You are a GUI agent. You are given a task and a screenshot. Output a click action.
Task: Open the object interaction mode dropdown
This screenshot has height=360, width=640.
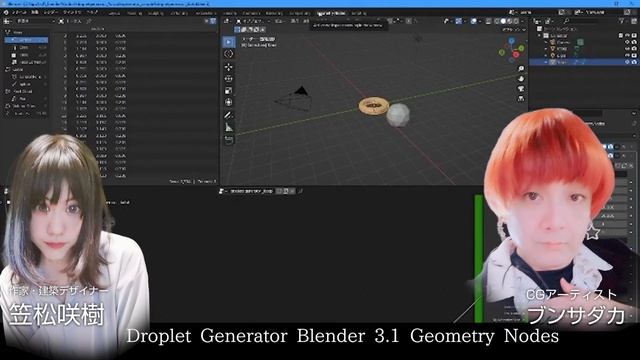pyautogui.click(x=252, y=21)
